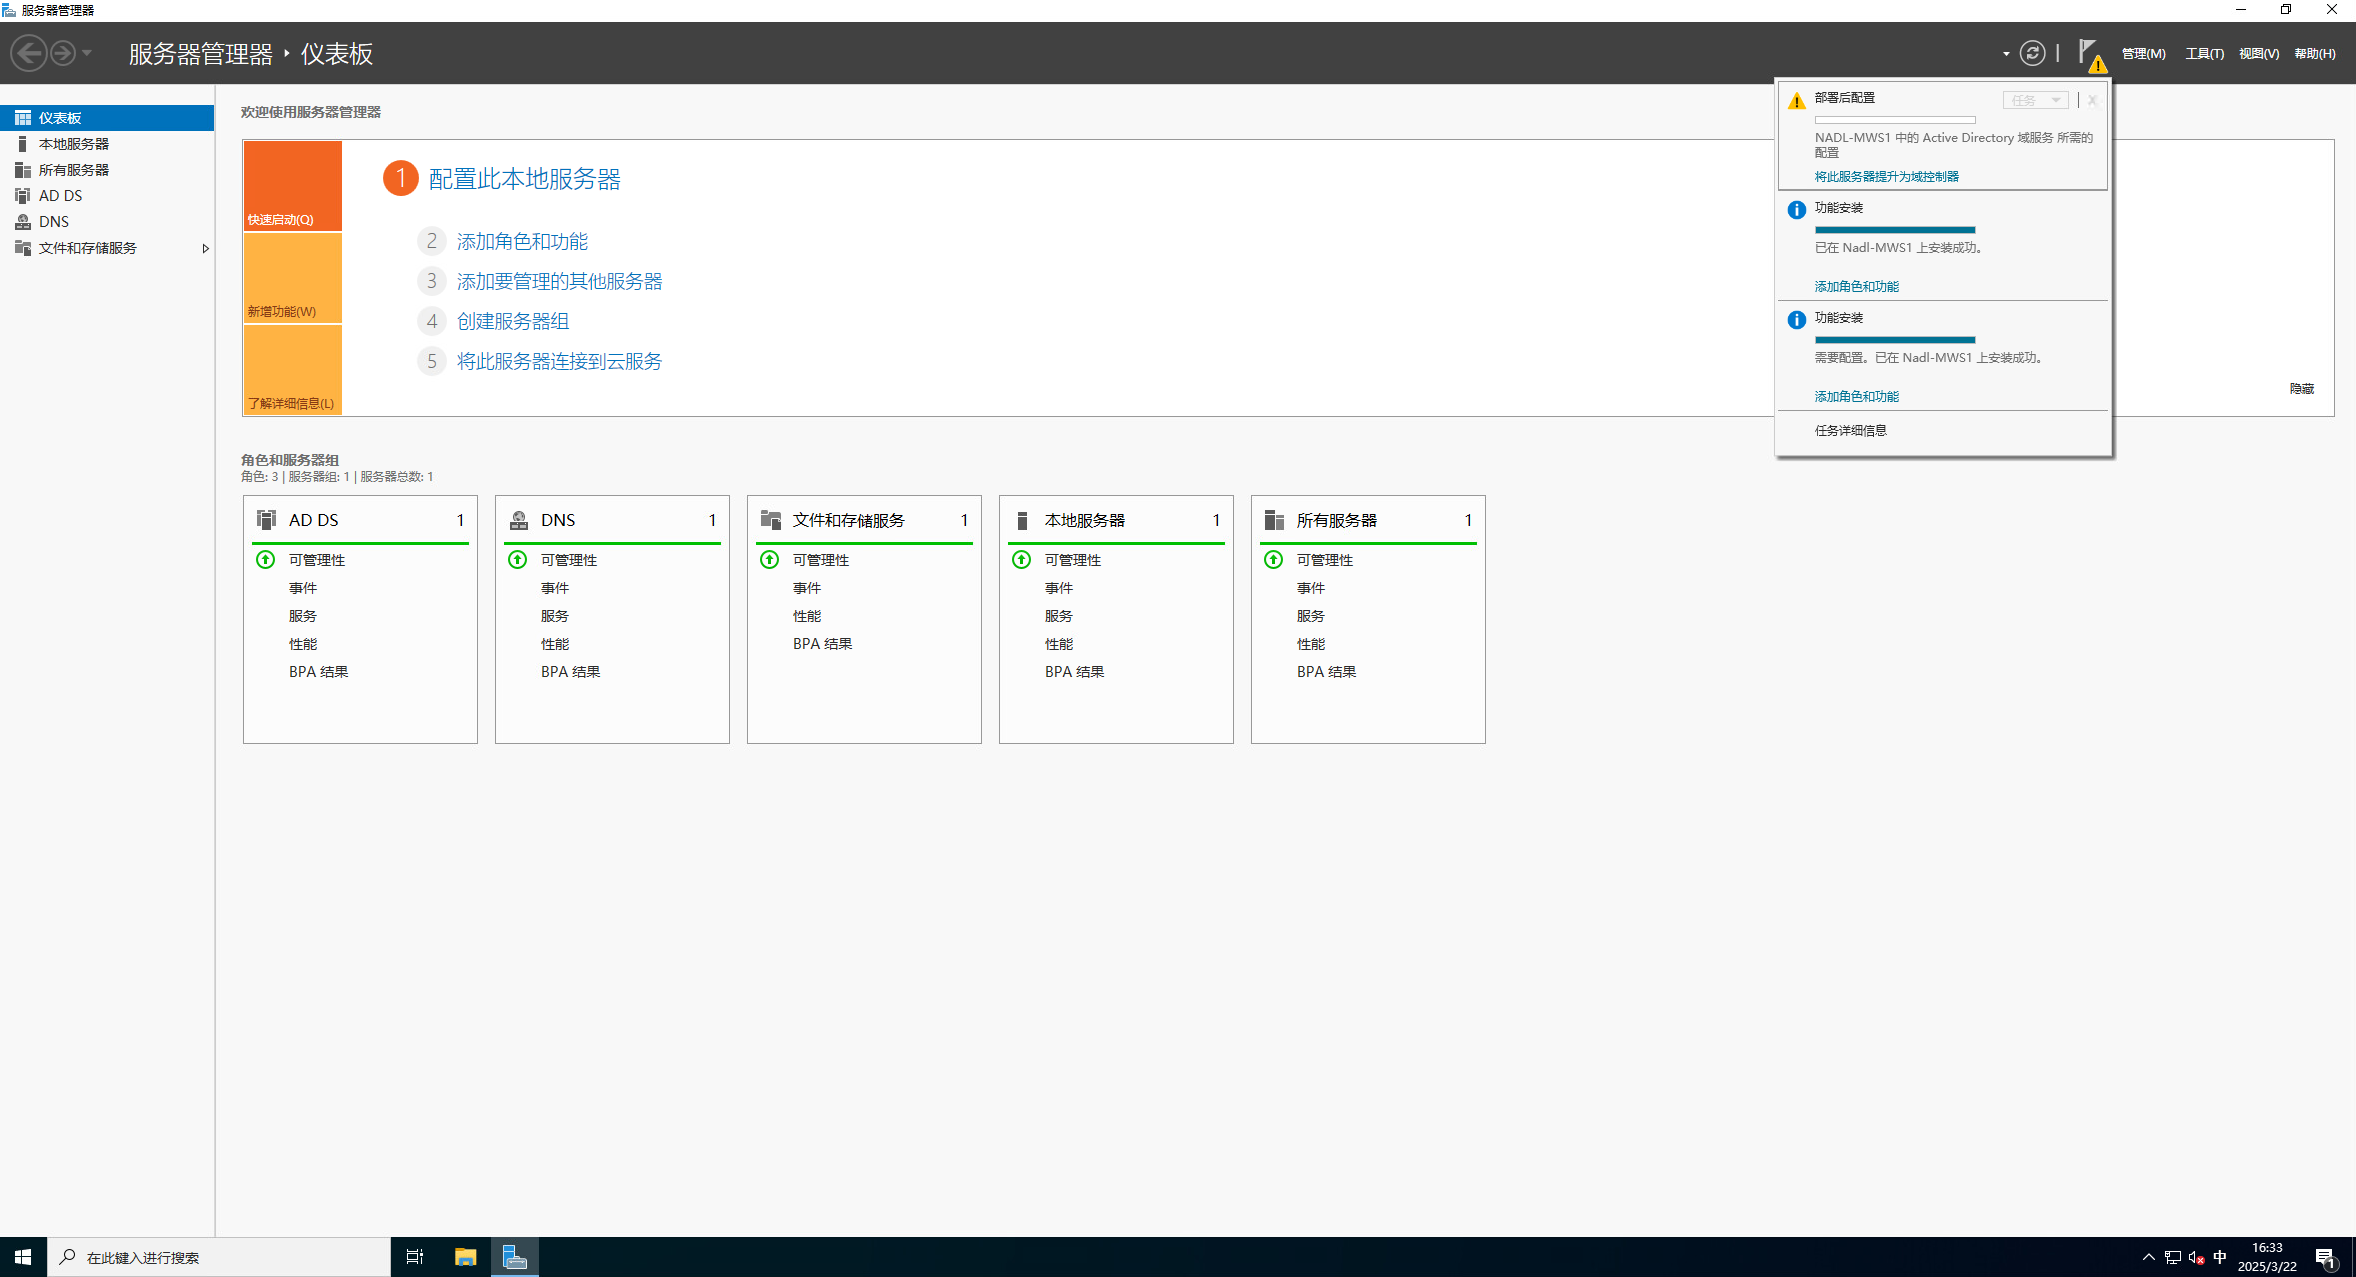Select 所有服务器 in the sidebar
This screenshot has width=2356, height=1277.
click(107, 170)
